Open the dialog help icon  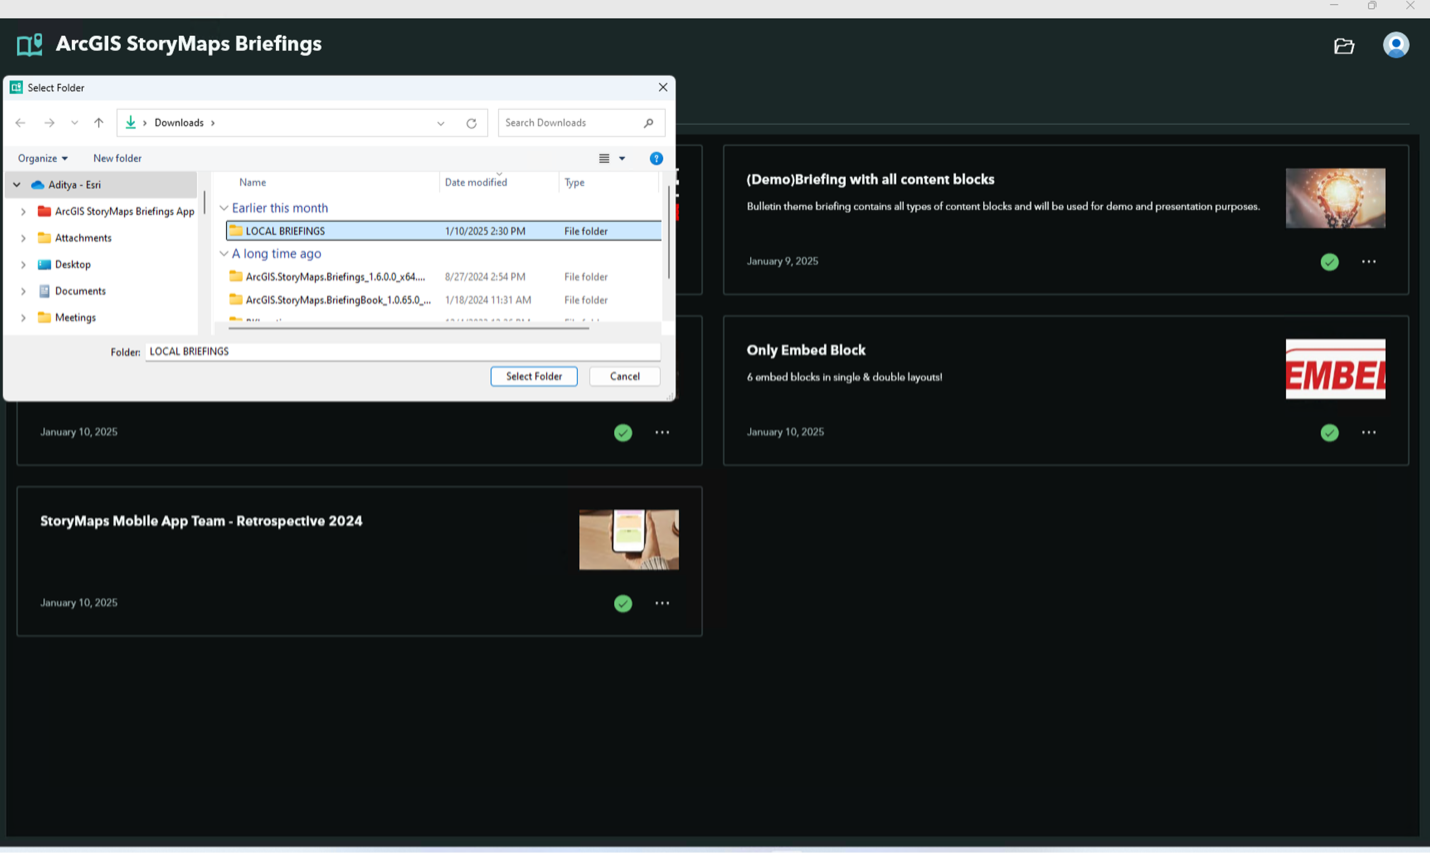[x=656, y=158]
